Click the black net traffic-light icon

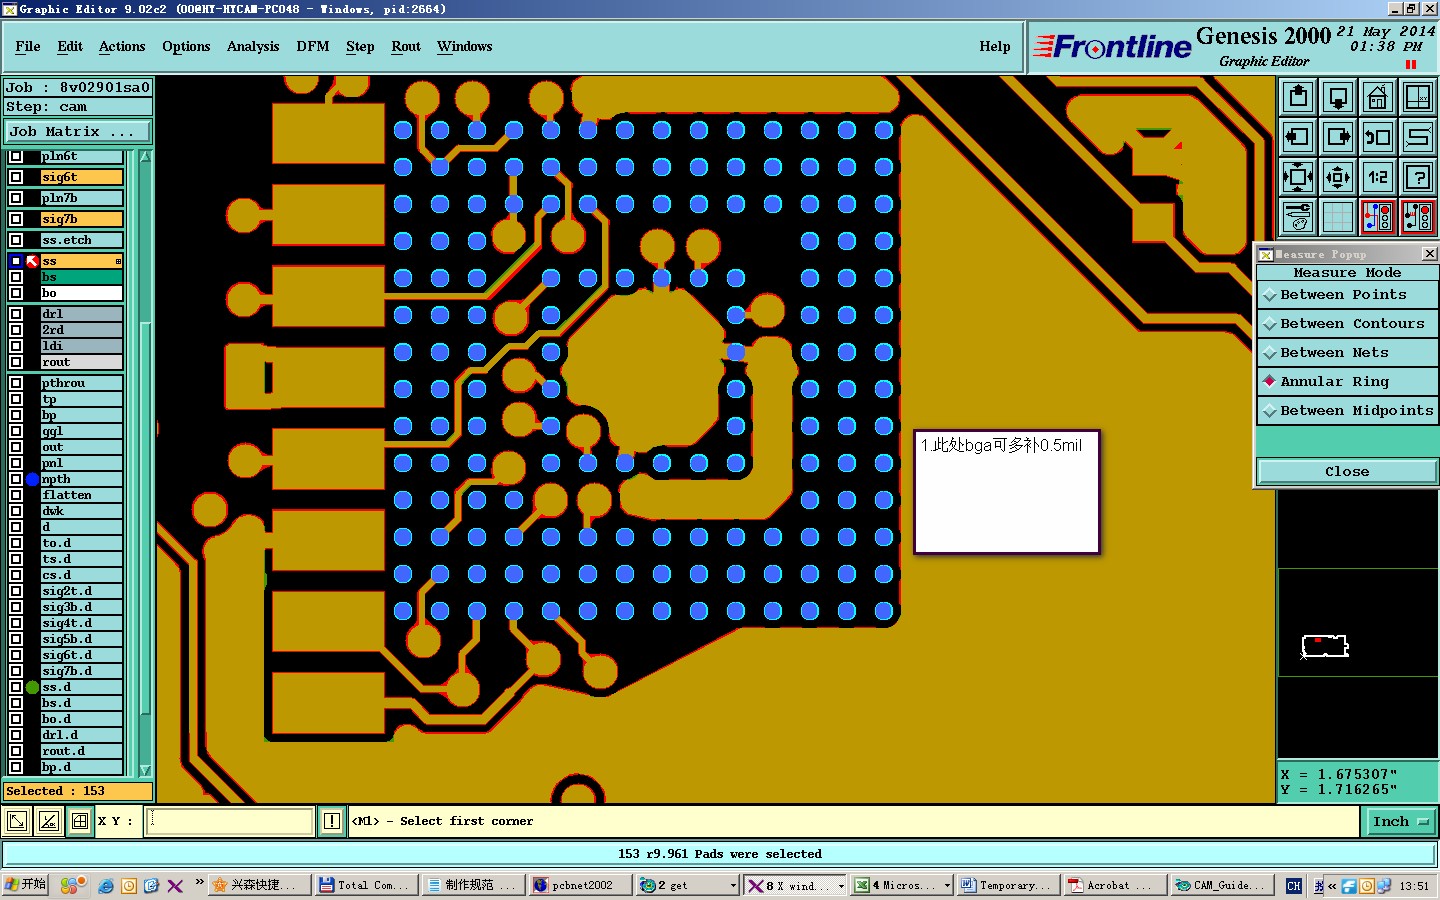1418,217
